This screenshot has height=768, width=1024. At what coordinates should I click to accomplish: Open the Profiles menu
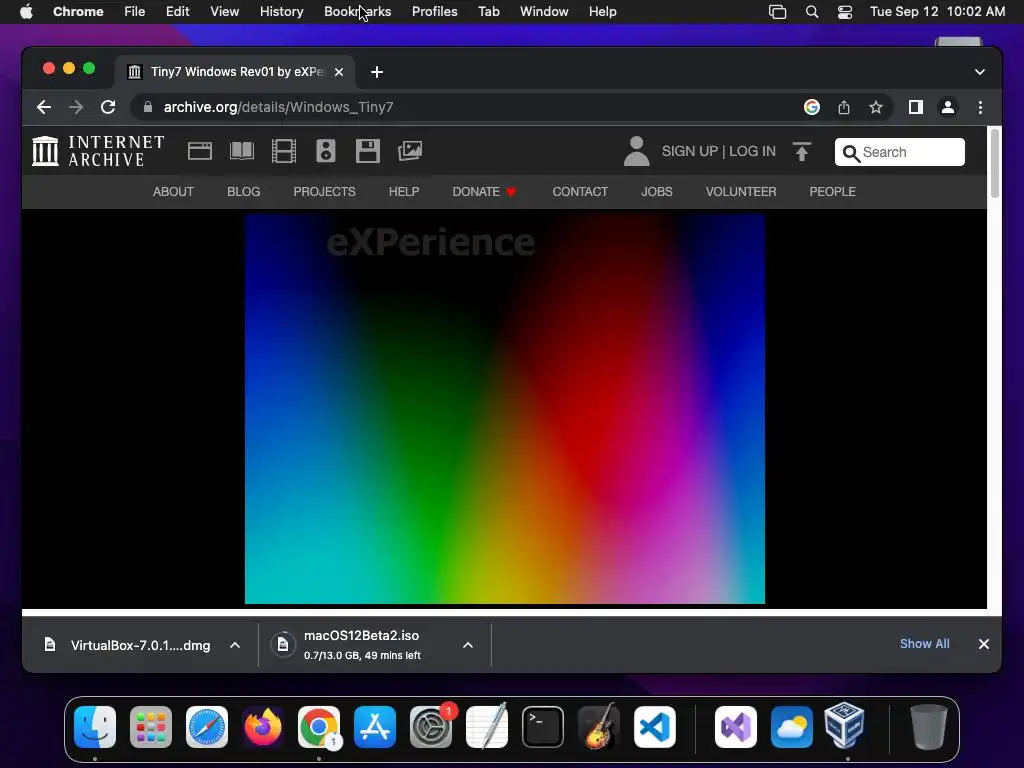click(434, 12)
